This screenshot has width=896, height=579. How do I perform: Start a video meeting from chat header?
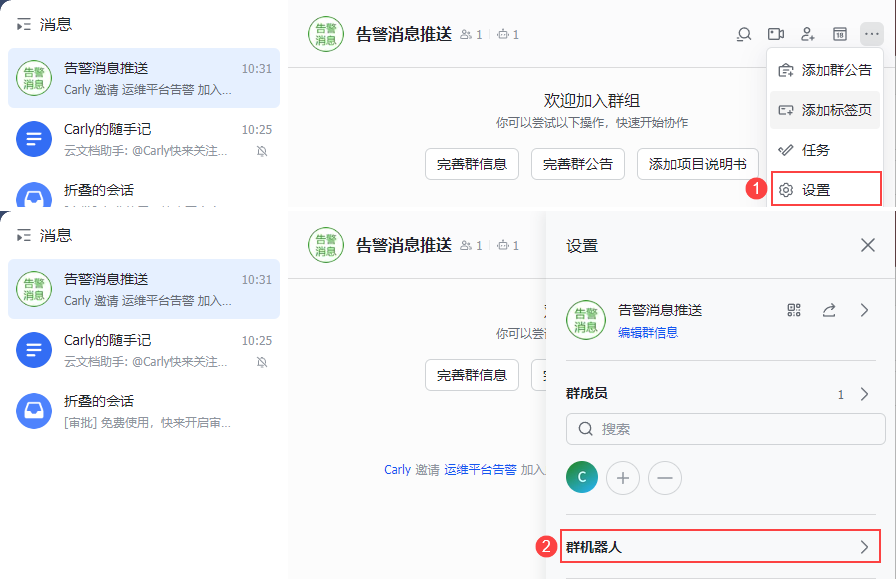coord(776,35)
